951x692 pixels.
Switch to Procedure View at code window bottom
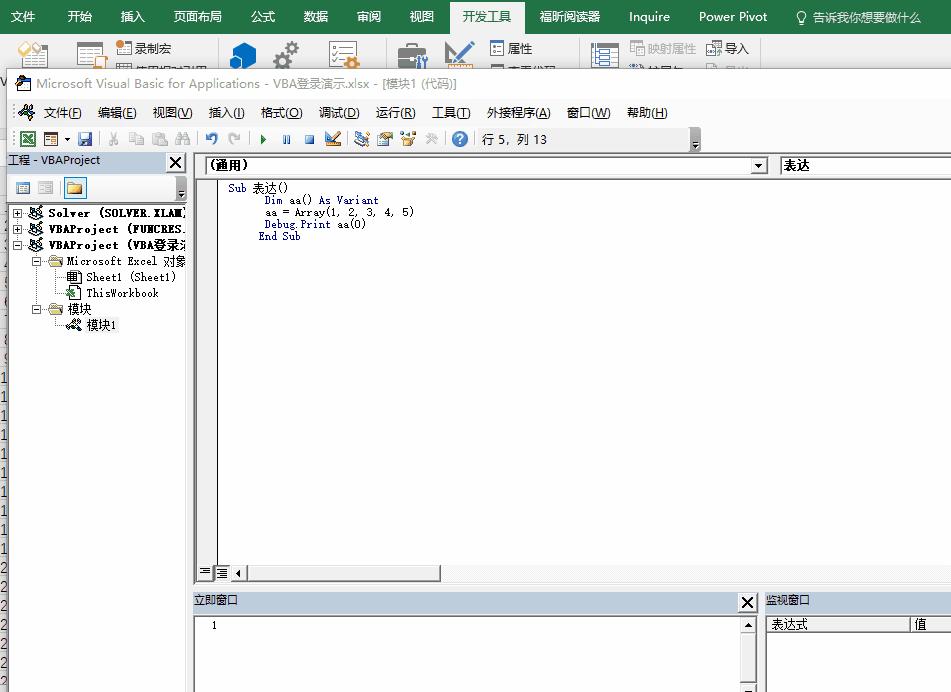point(205,573)
